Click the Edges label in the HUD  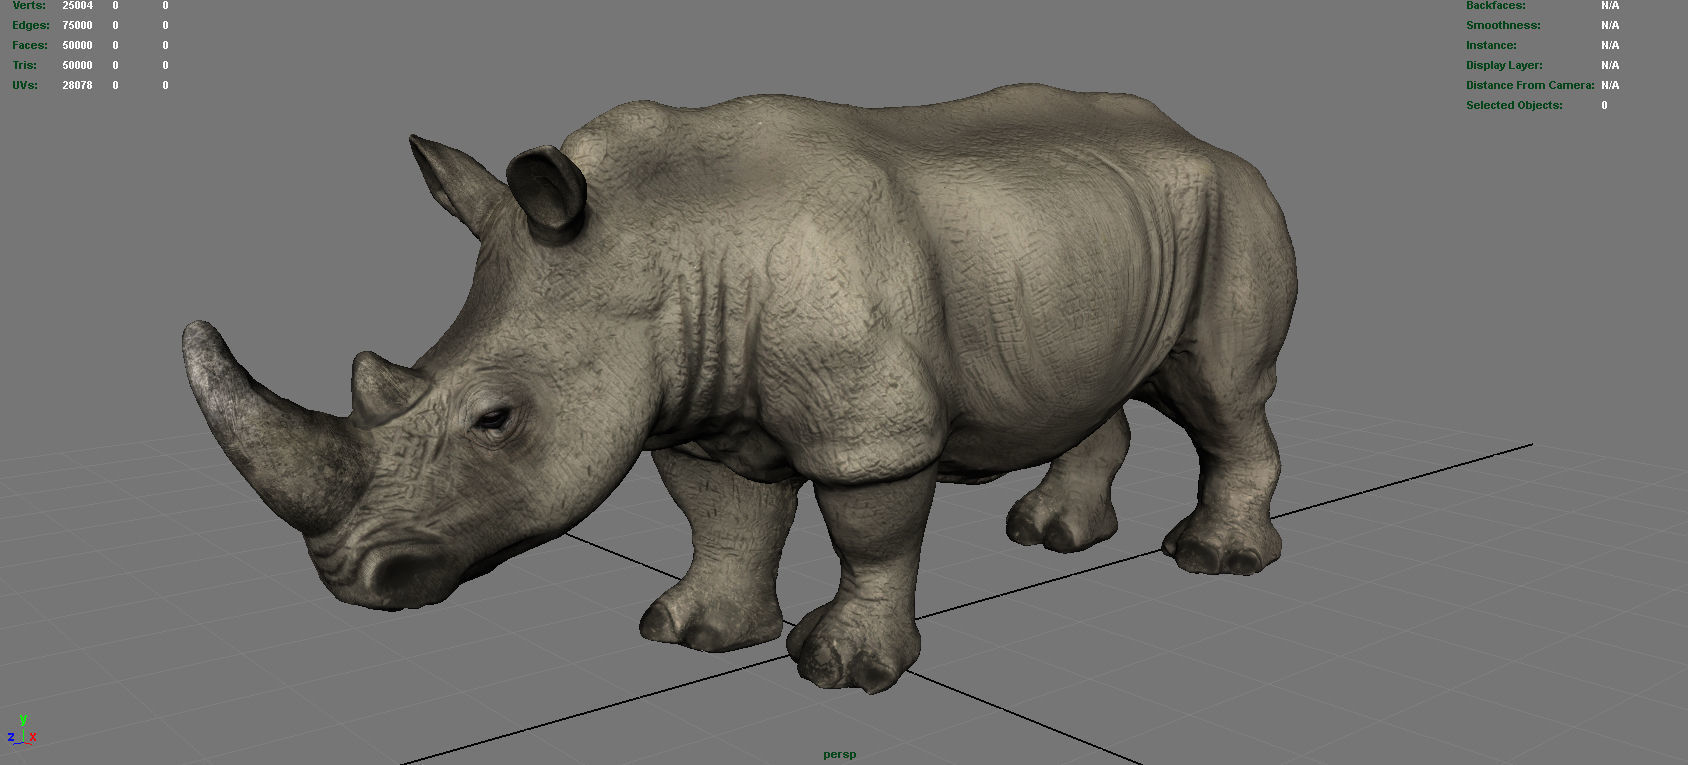pyautogui.click(x=31, y=25)
